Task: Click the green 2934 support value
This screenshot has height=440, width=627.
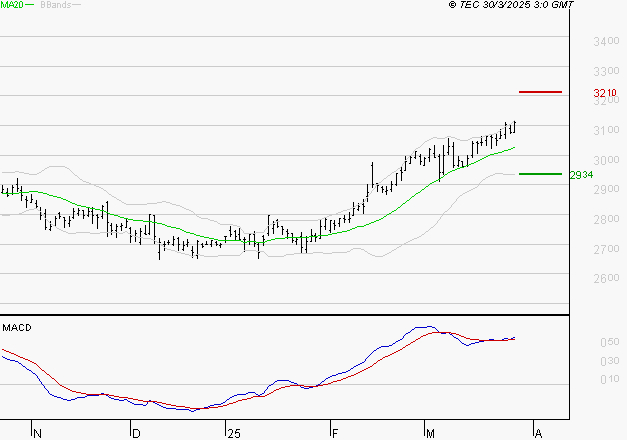Action: coord(581,175)
